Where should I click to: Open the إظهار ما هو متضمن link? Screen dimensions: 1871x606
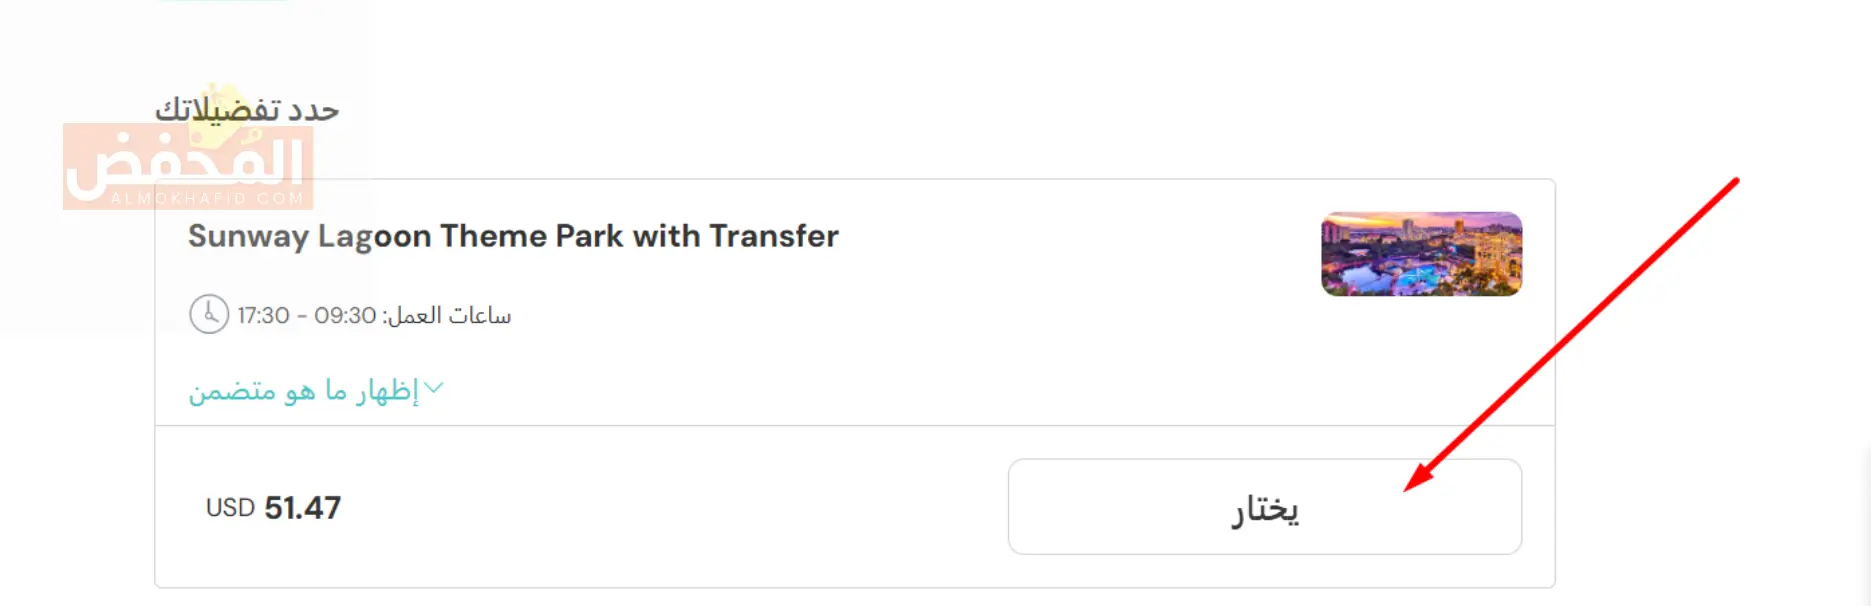pyautogui.click(x=316, y=389)
